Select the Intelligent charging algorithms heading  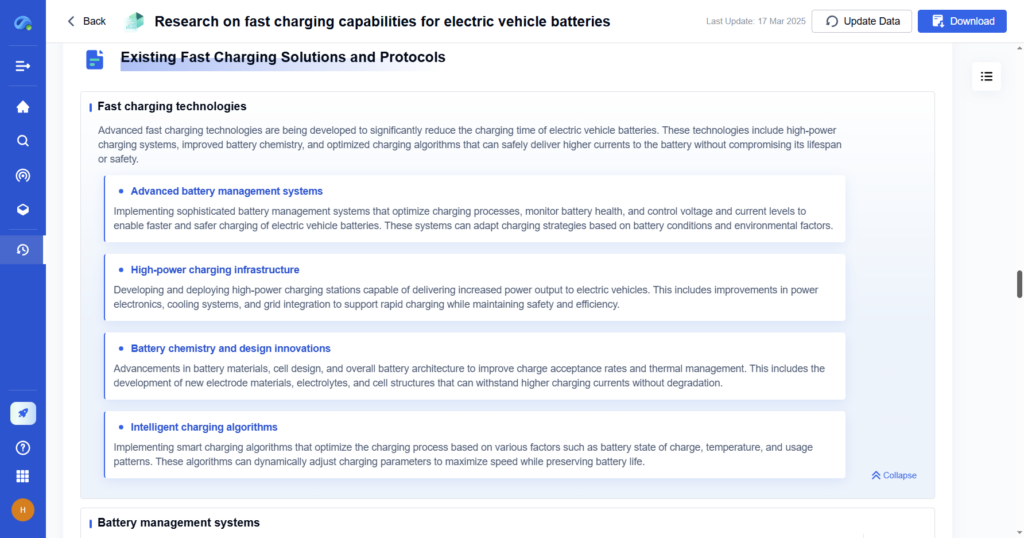click(x=204, y=427)
